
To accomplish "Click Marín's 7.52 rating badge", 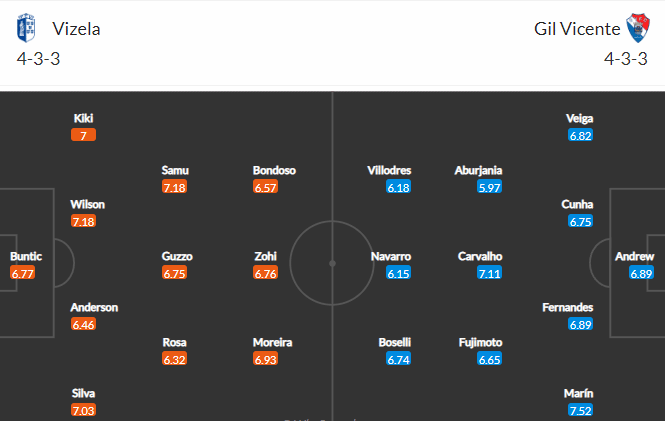I will tap(581, 410).
